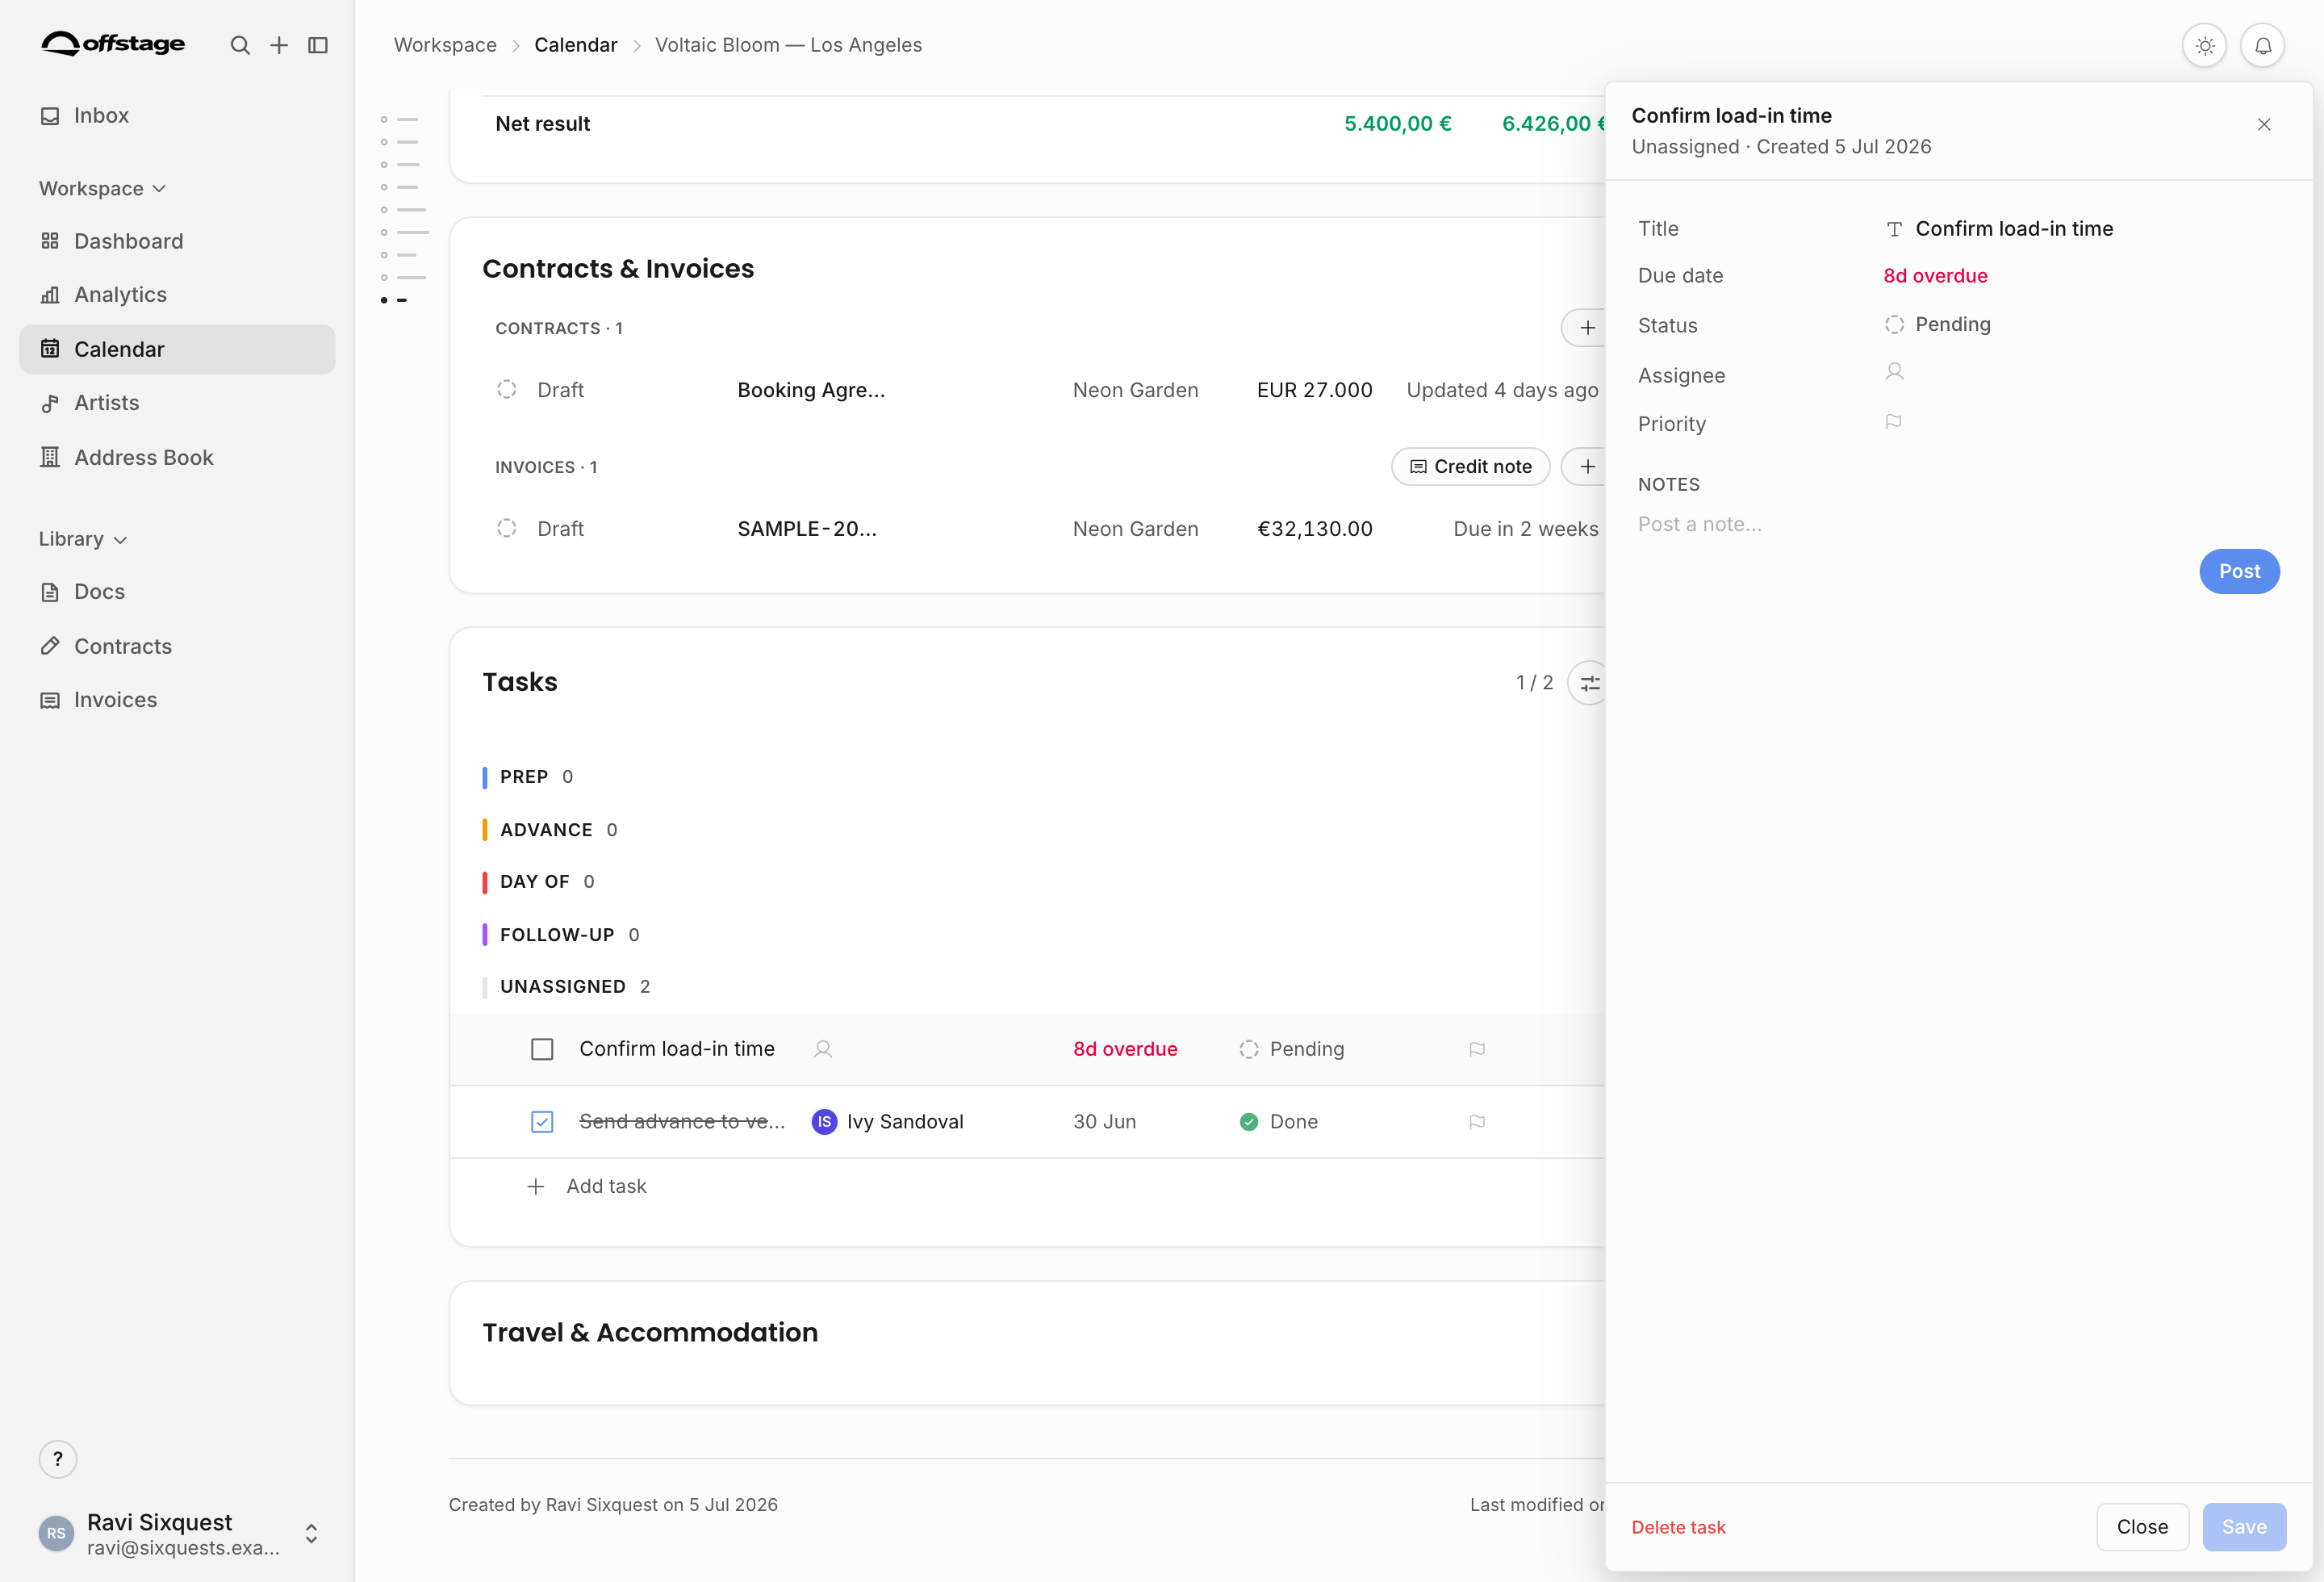Close the task panel with X icon
The width and height of the screenshot is (2324, 1582).
click(x=2264, y=124)
